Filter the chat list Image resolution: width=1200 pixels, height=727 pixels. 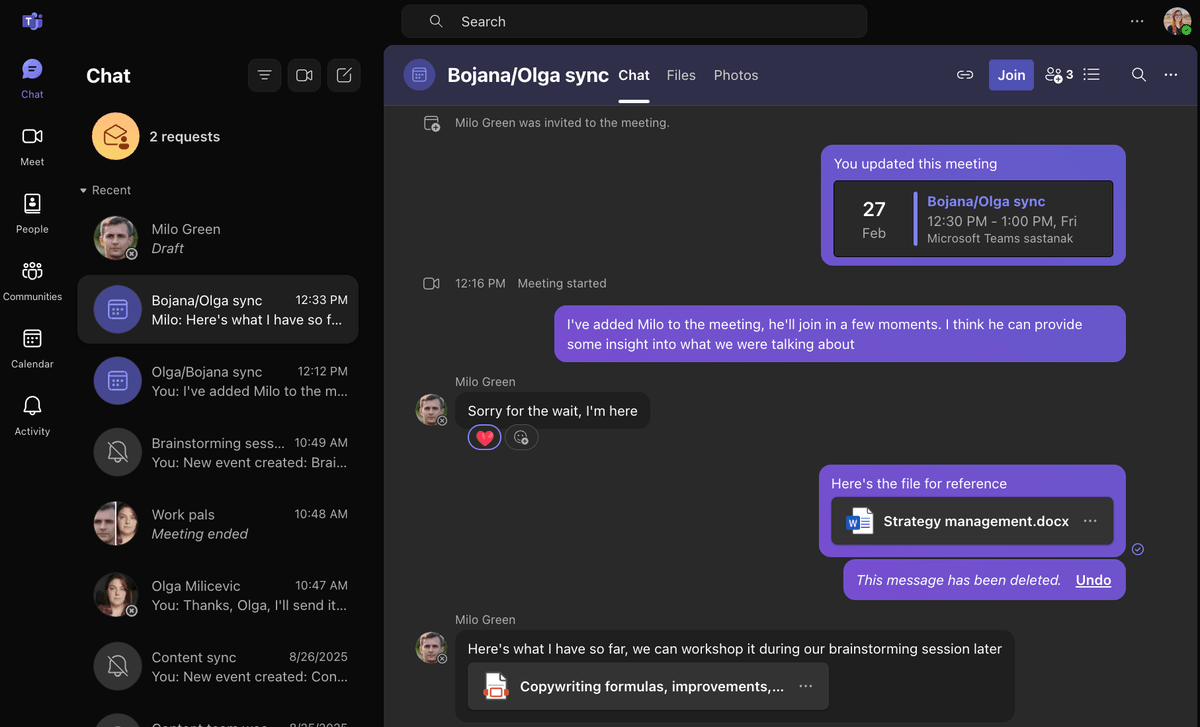(264, 75)
